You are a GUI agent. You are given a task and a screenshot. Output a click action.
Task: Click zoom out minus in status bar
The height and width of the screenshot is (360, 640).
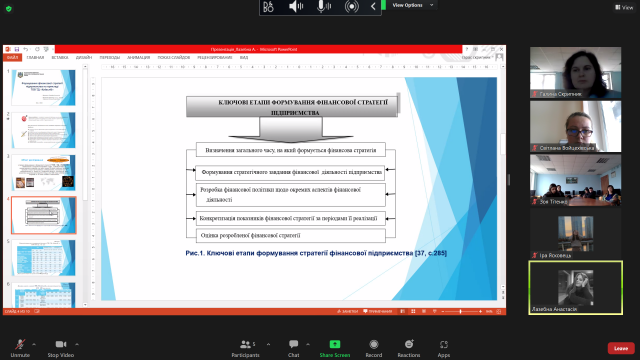tap(443, 311)
